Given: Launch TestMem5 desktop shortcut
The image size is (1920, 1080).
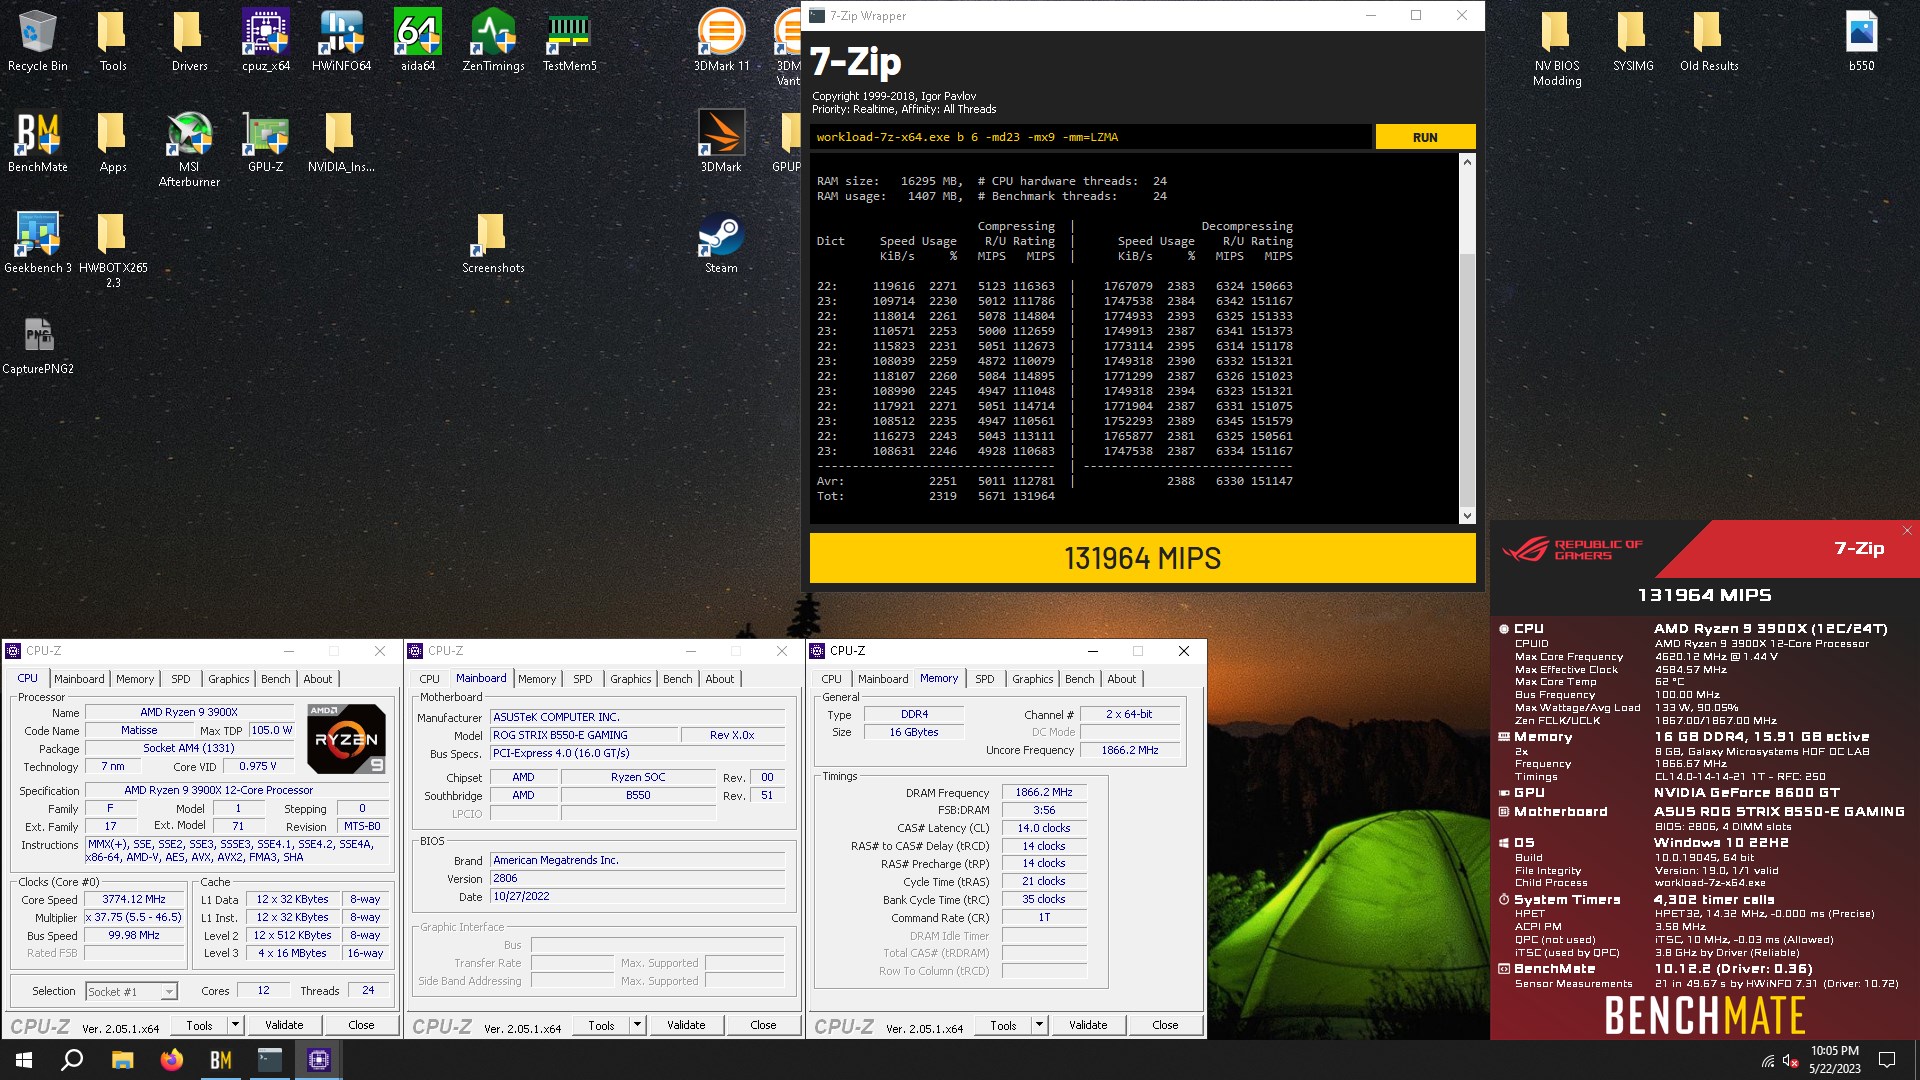Looking at the screenshot, I should (x=569, y=42).
